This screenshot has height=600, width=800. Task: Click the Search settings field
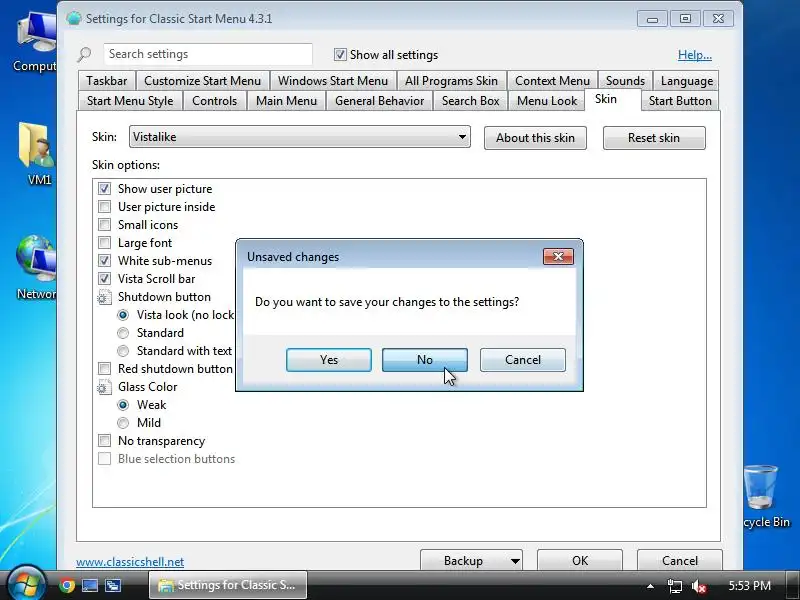tap(208, 54)
